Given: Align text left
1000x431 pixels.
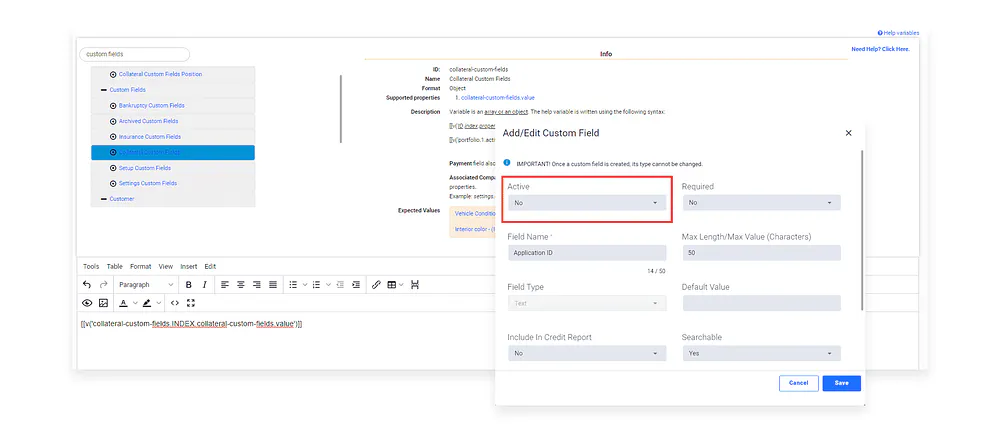Looking at the screenshot, I should point(225,285).
